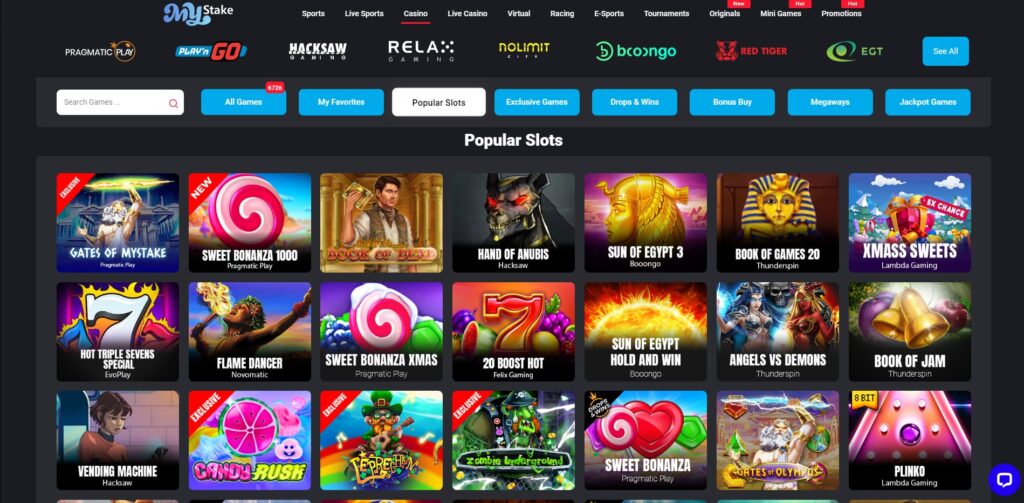
Task: Select the Play'n GO provider logo
Action: tap(211, 51)
